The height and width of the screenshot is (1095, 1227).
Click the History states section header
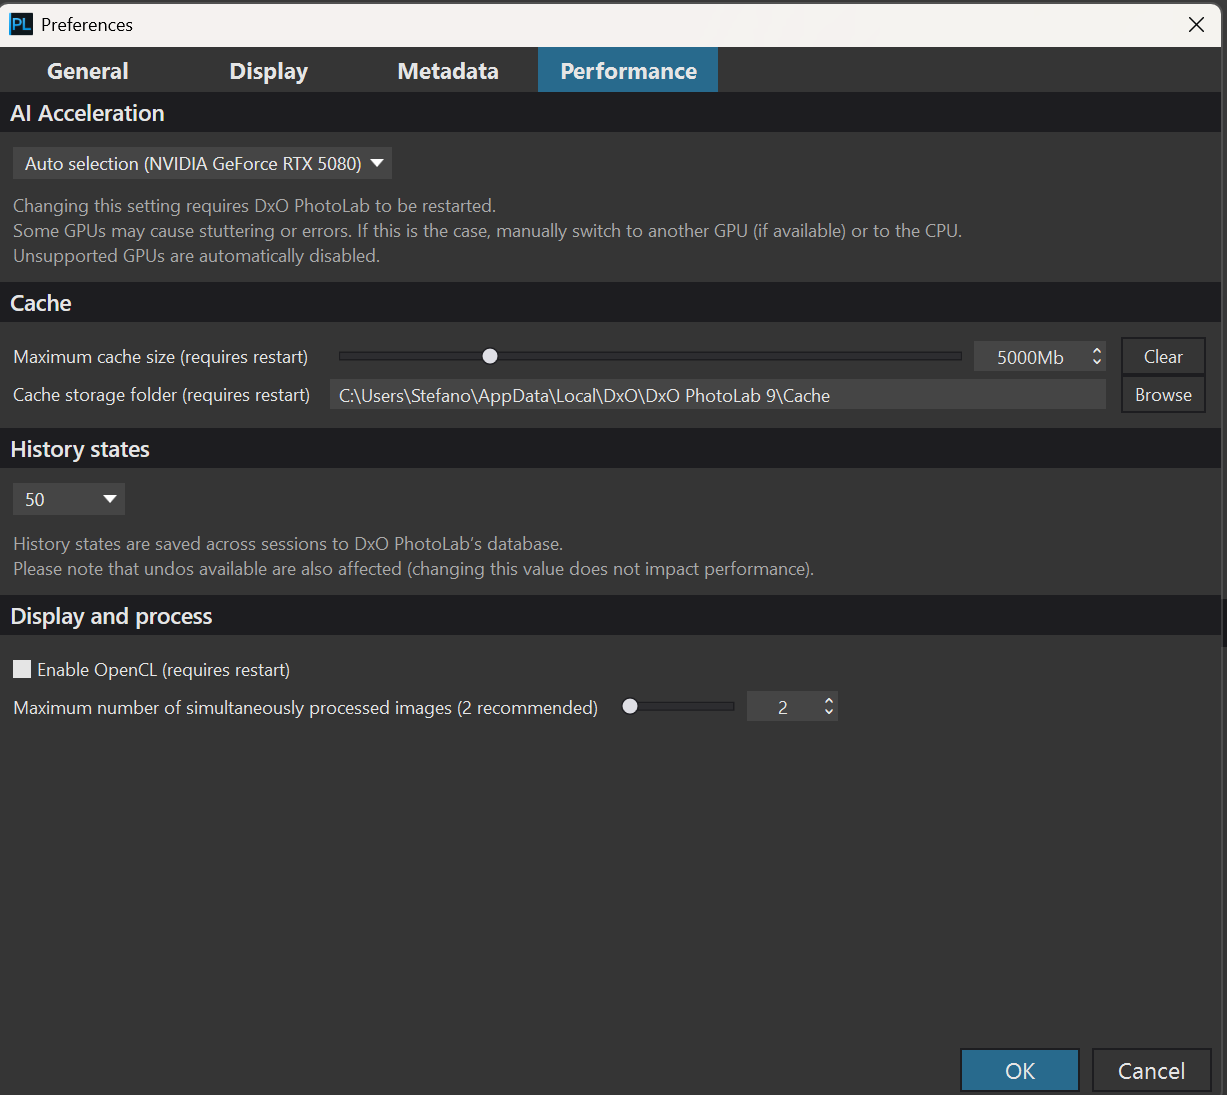[80, 449]
